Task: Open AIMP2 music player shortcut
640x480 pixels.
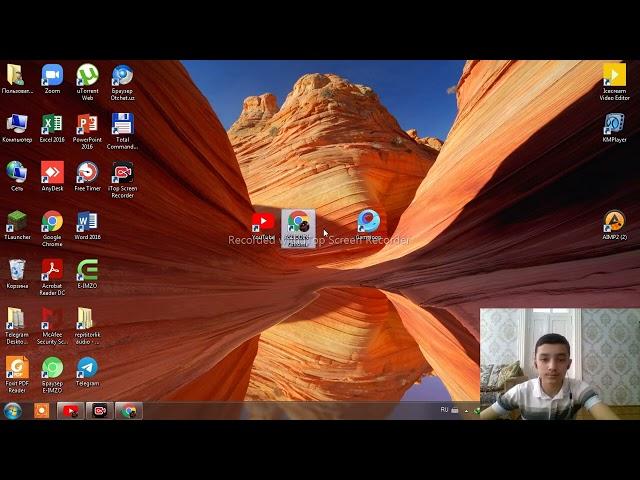Action: pyautogui.click(x=614, y=222)
